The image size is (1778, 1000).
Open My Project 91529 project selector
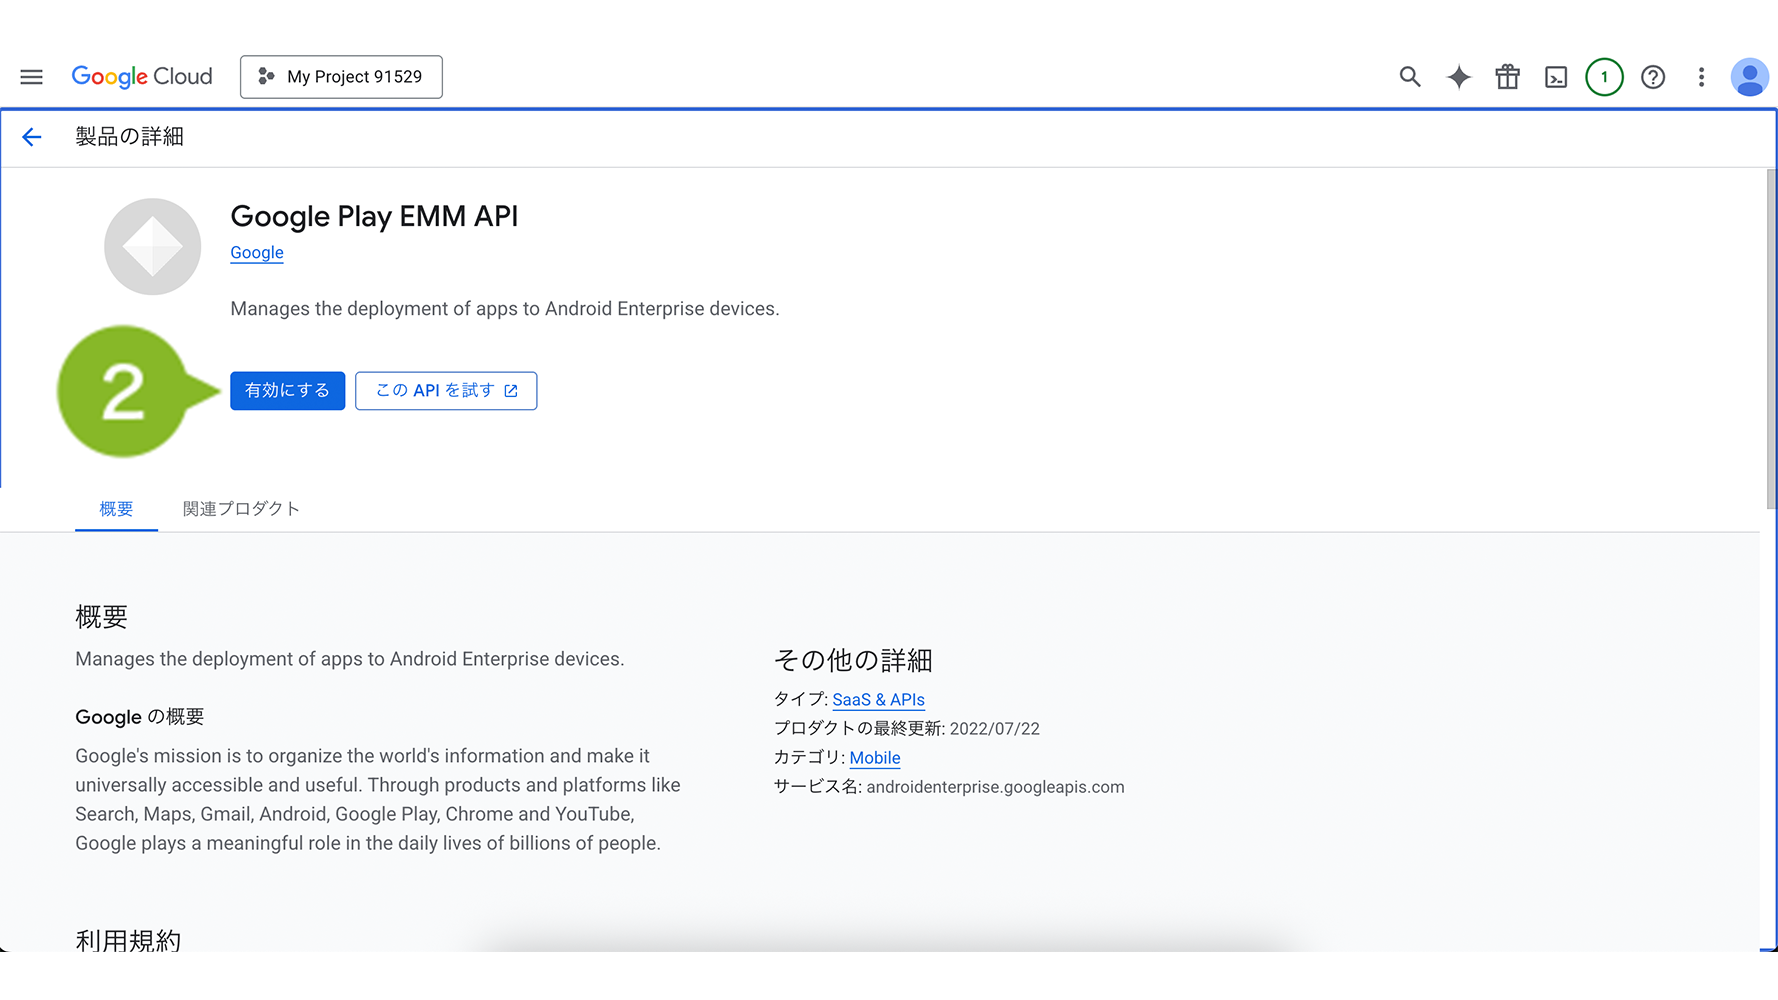[341, 77]
